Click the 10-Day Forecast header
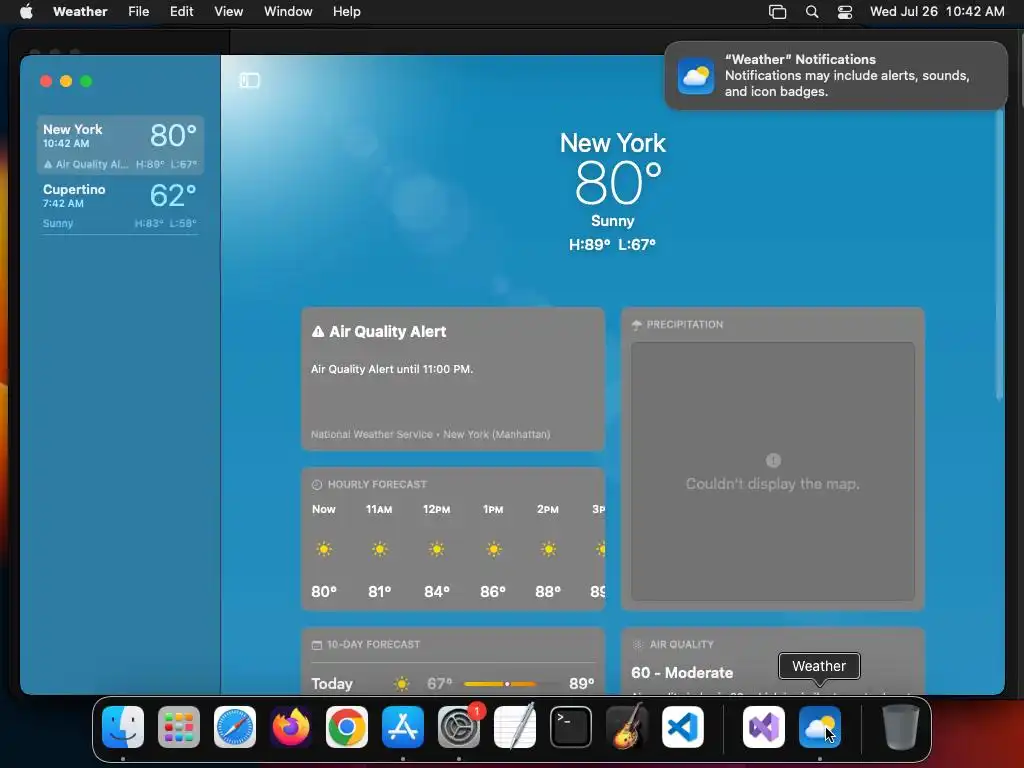The height and width of the screenshot is (768, 1024). point(366,645)
